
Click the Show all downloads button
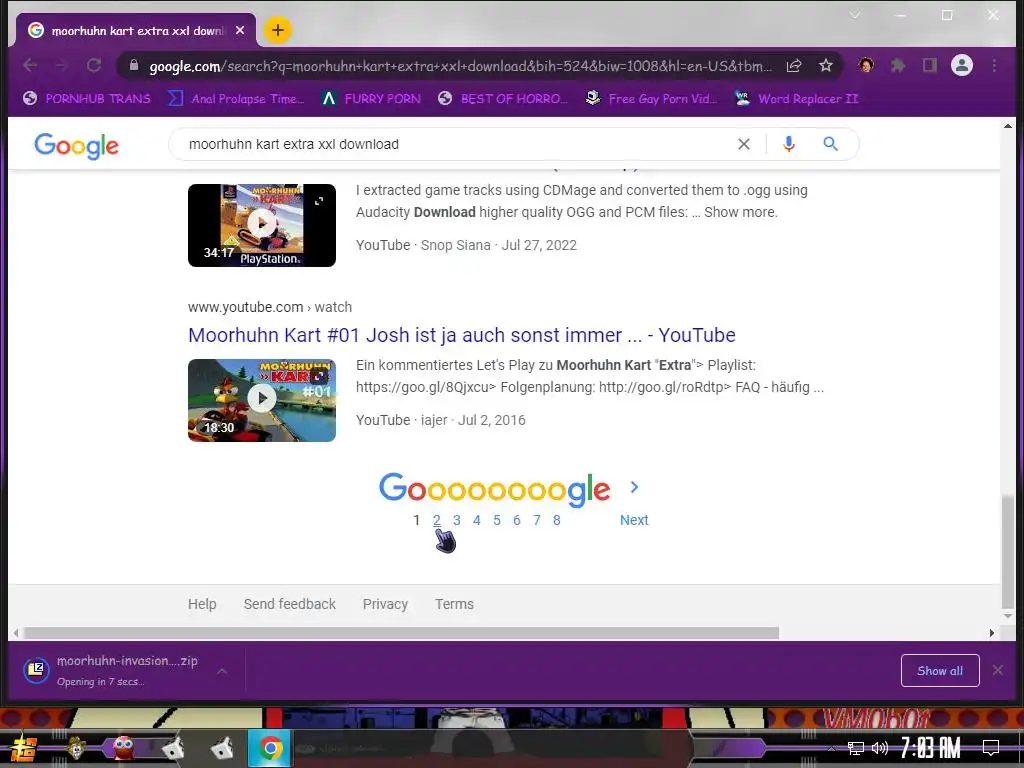pyautogui.click(x=940, y=671)
